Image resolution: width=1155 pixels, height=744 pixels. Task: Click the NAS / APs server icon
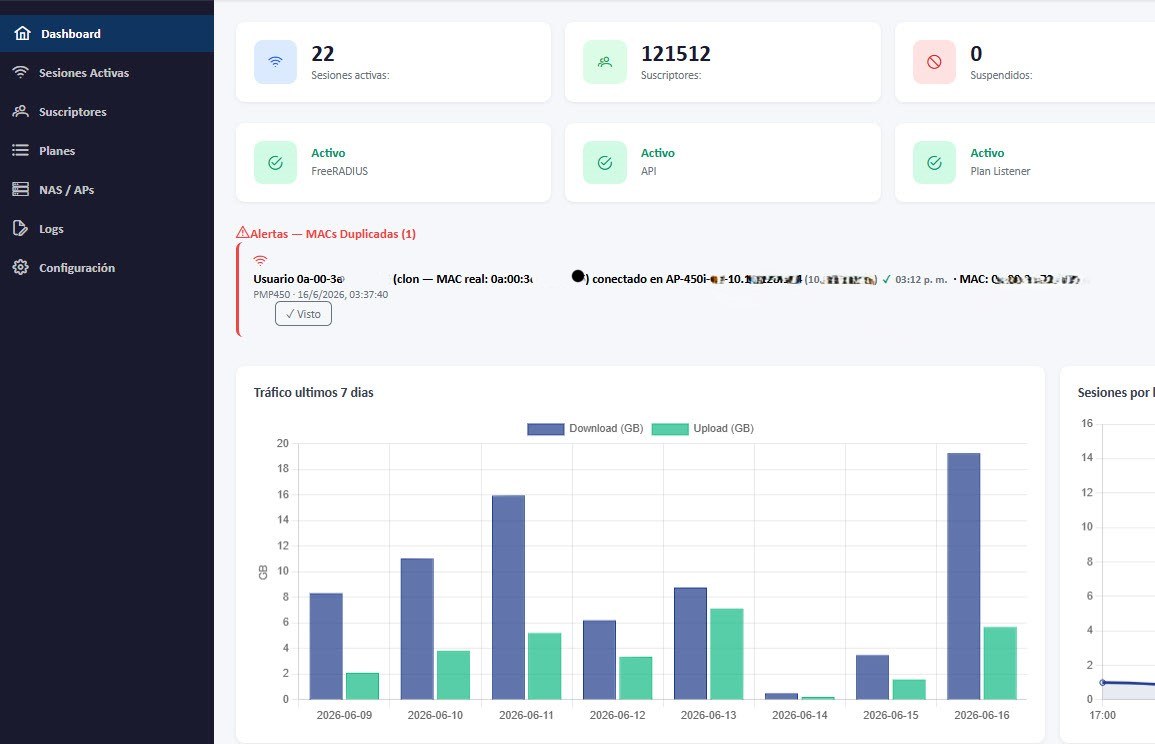coord(21,189)
